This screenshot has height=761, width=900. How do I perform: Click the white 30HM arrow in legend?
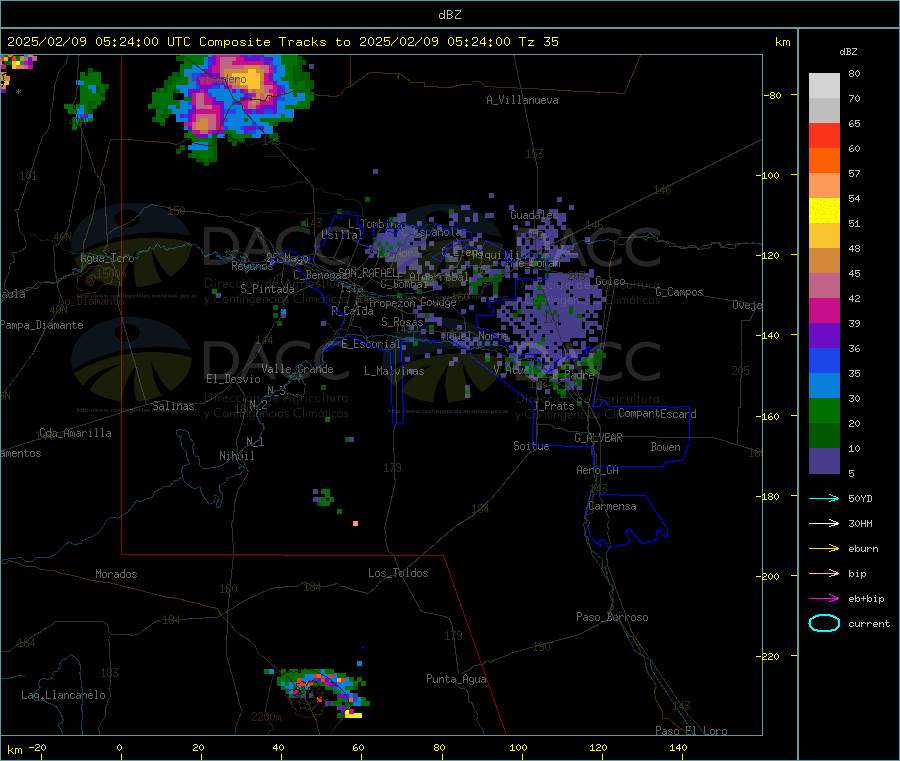824,523
